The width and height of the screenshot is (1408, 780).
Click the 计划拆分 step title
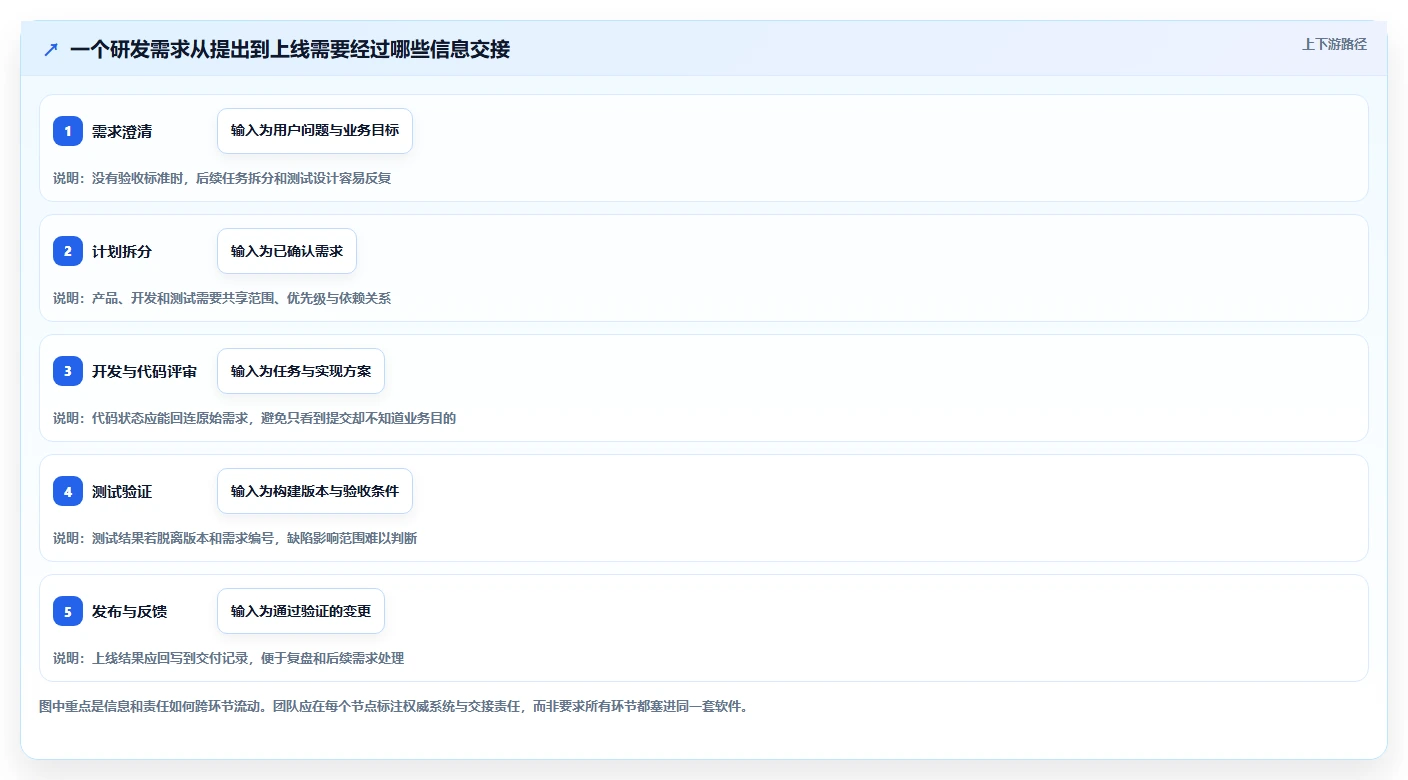(122, 251)
